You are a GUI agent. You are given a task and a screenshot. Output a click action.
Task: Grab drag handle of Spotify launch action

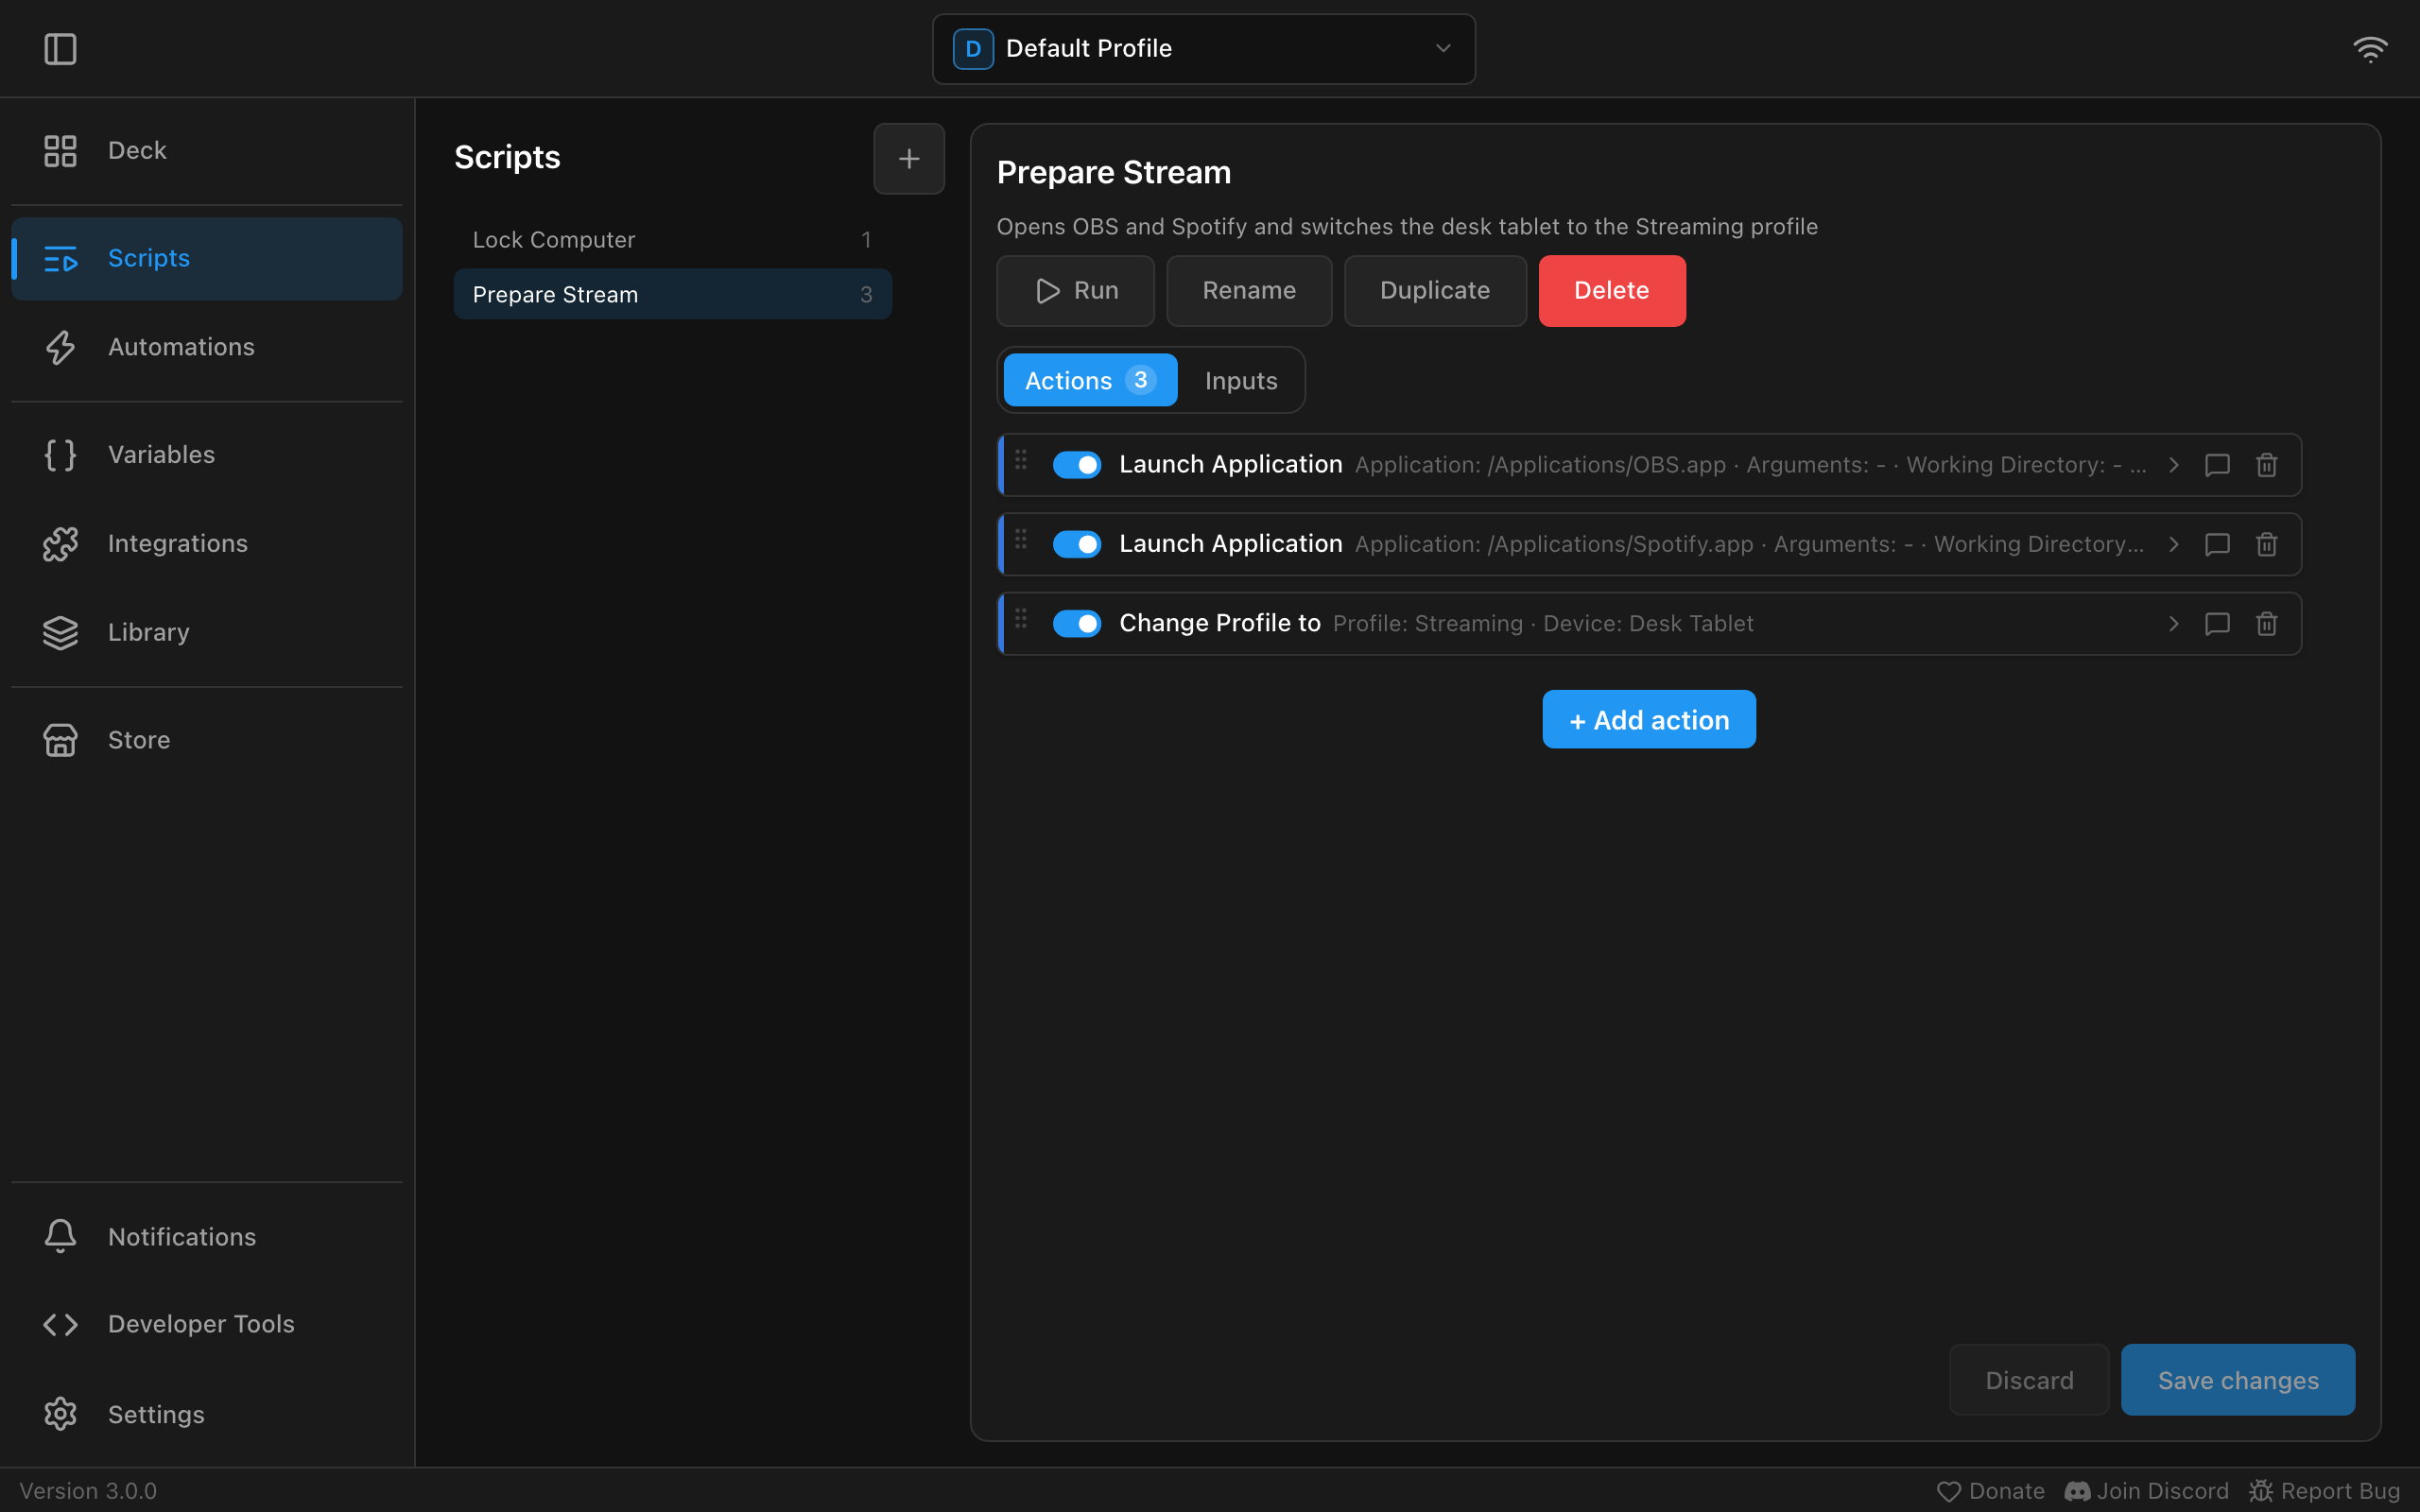point(1021,539)
